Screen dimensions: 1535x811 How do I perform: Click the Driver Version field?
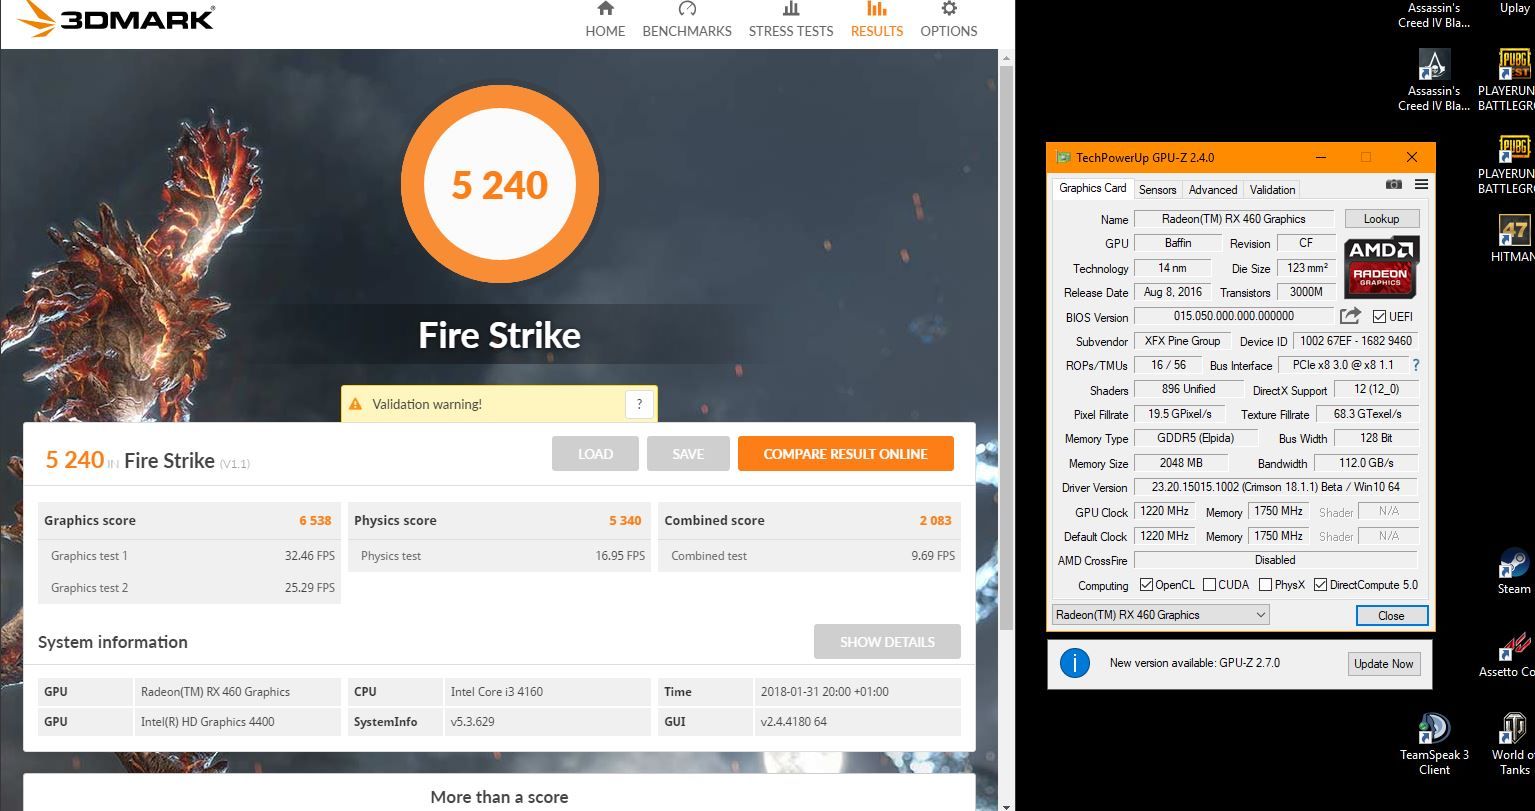pyautogui.click(x=1275, y=487)
